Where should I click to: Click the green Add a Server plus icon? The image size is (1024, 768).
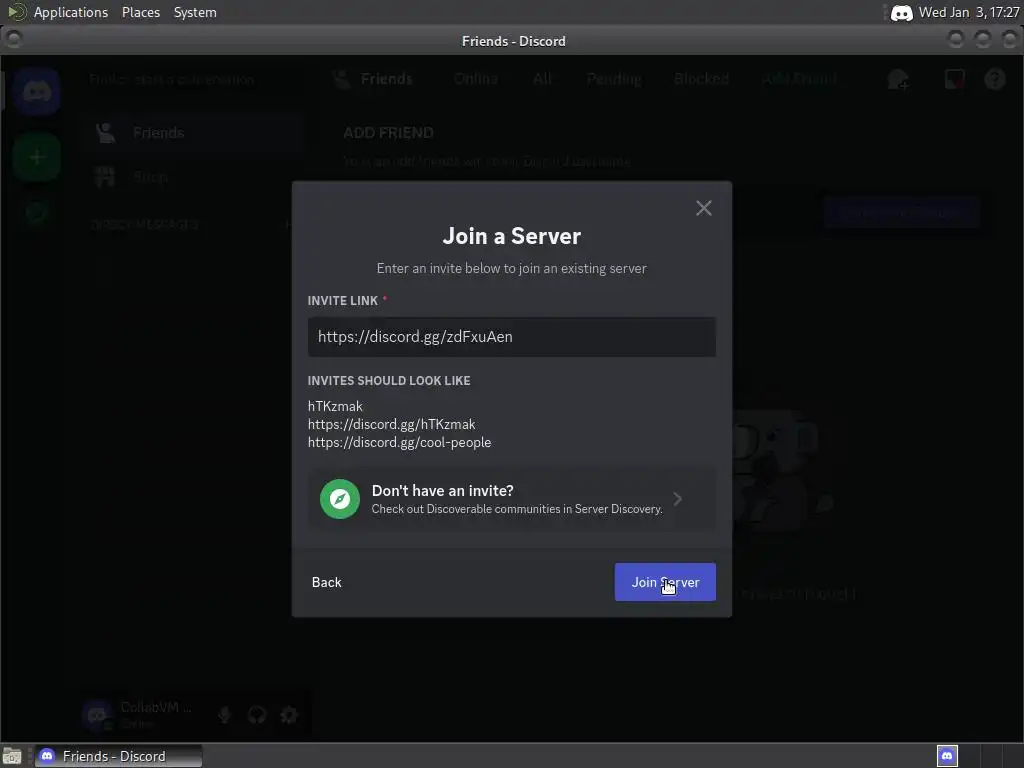click(37, 157)
